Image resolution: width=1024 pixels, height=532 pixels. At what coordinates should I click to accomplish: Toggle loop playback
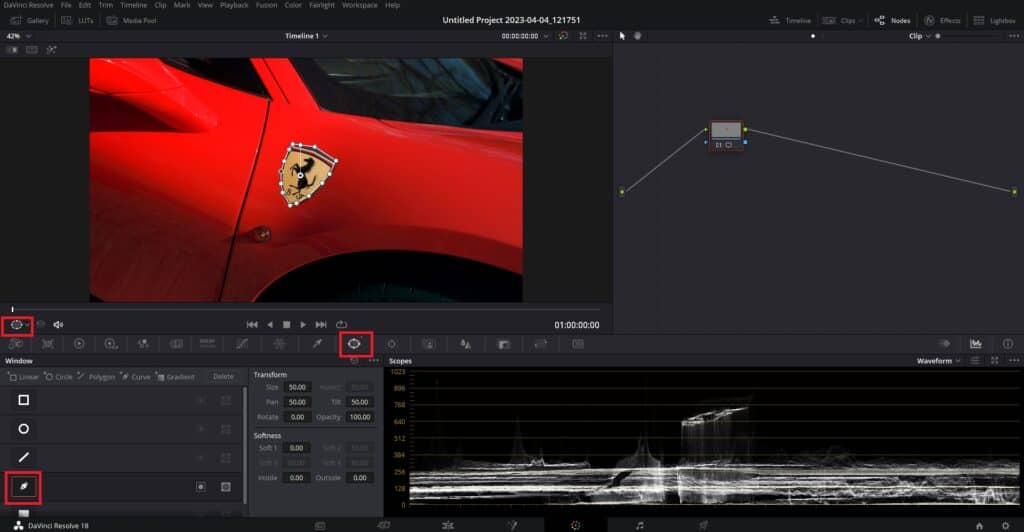pos(341,324)
